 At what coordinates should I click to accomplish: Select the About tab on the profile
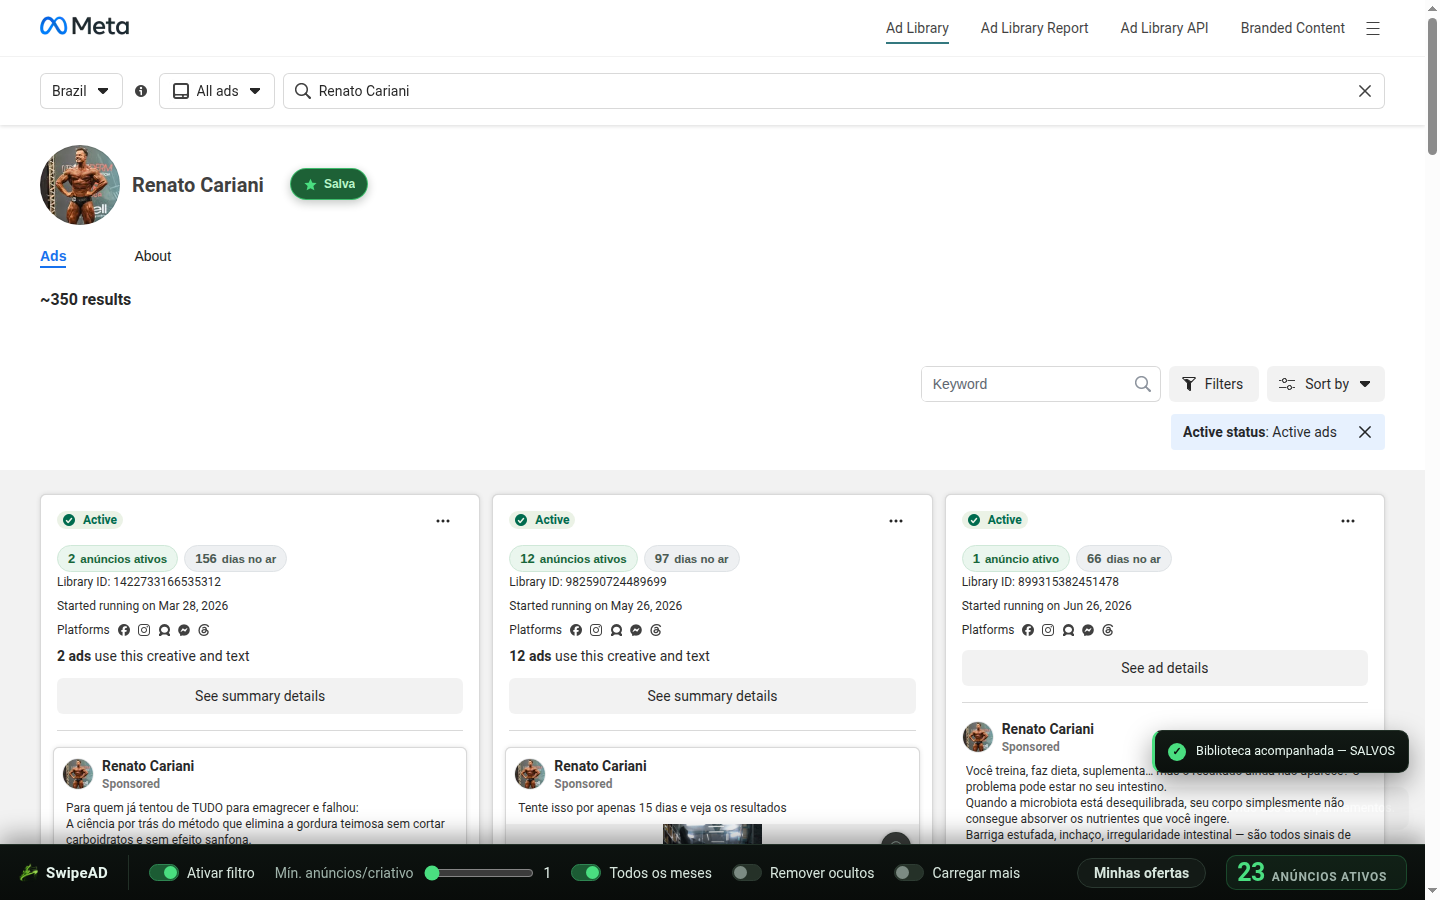(x=153, y=257)
